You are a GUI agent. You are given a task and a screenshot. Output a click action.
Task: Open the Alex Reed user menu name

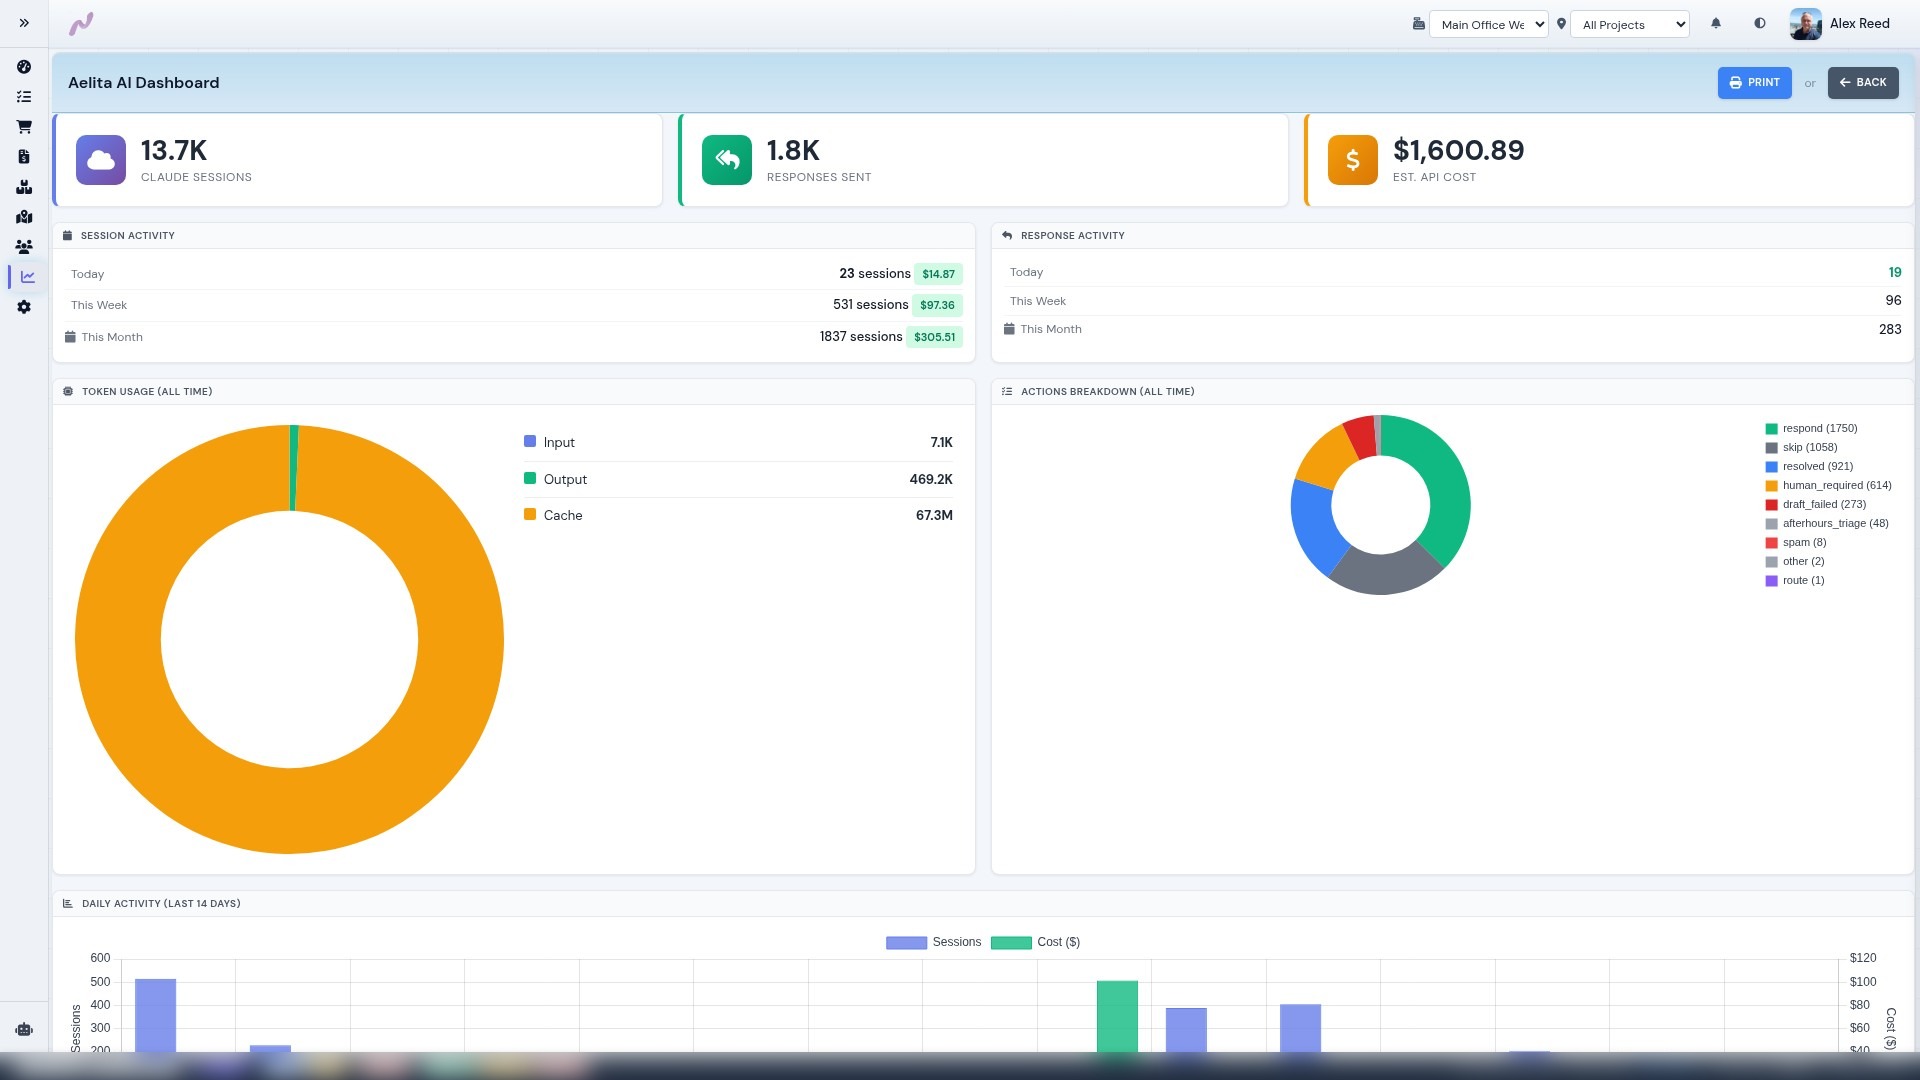pos(1860,24)
